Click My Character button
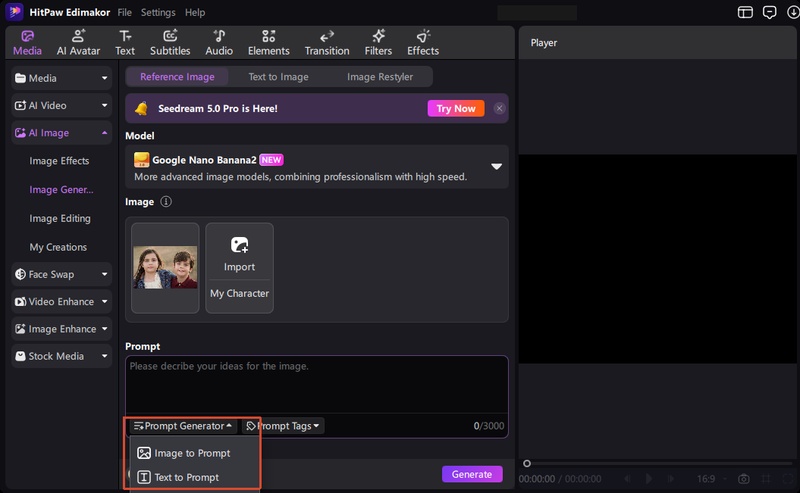 [x=239, y=293]
